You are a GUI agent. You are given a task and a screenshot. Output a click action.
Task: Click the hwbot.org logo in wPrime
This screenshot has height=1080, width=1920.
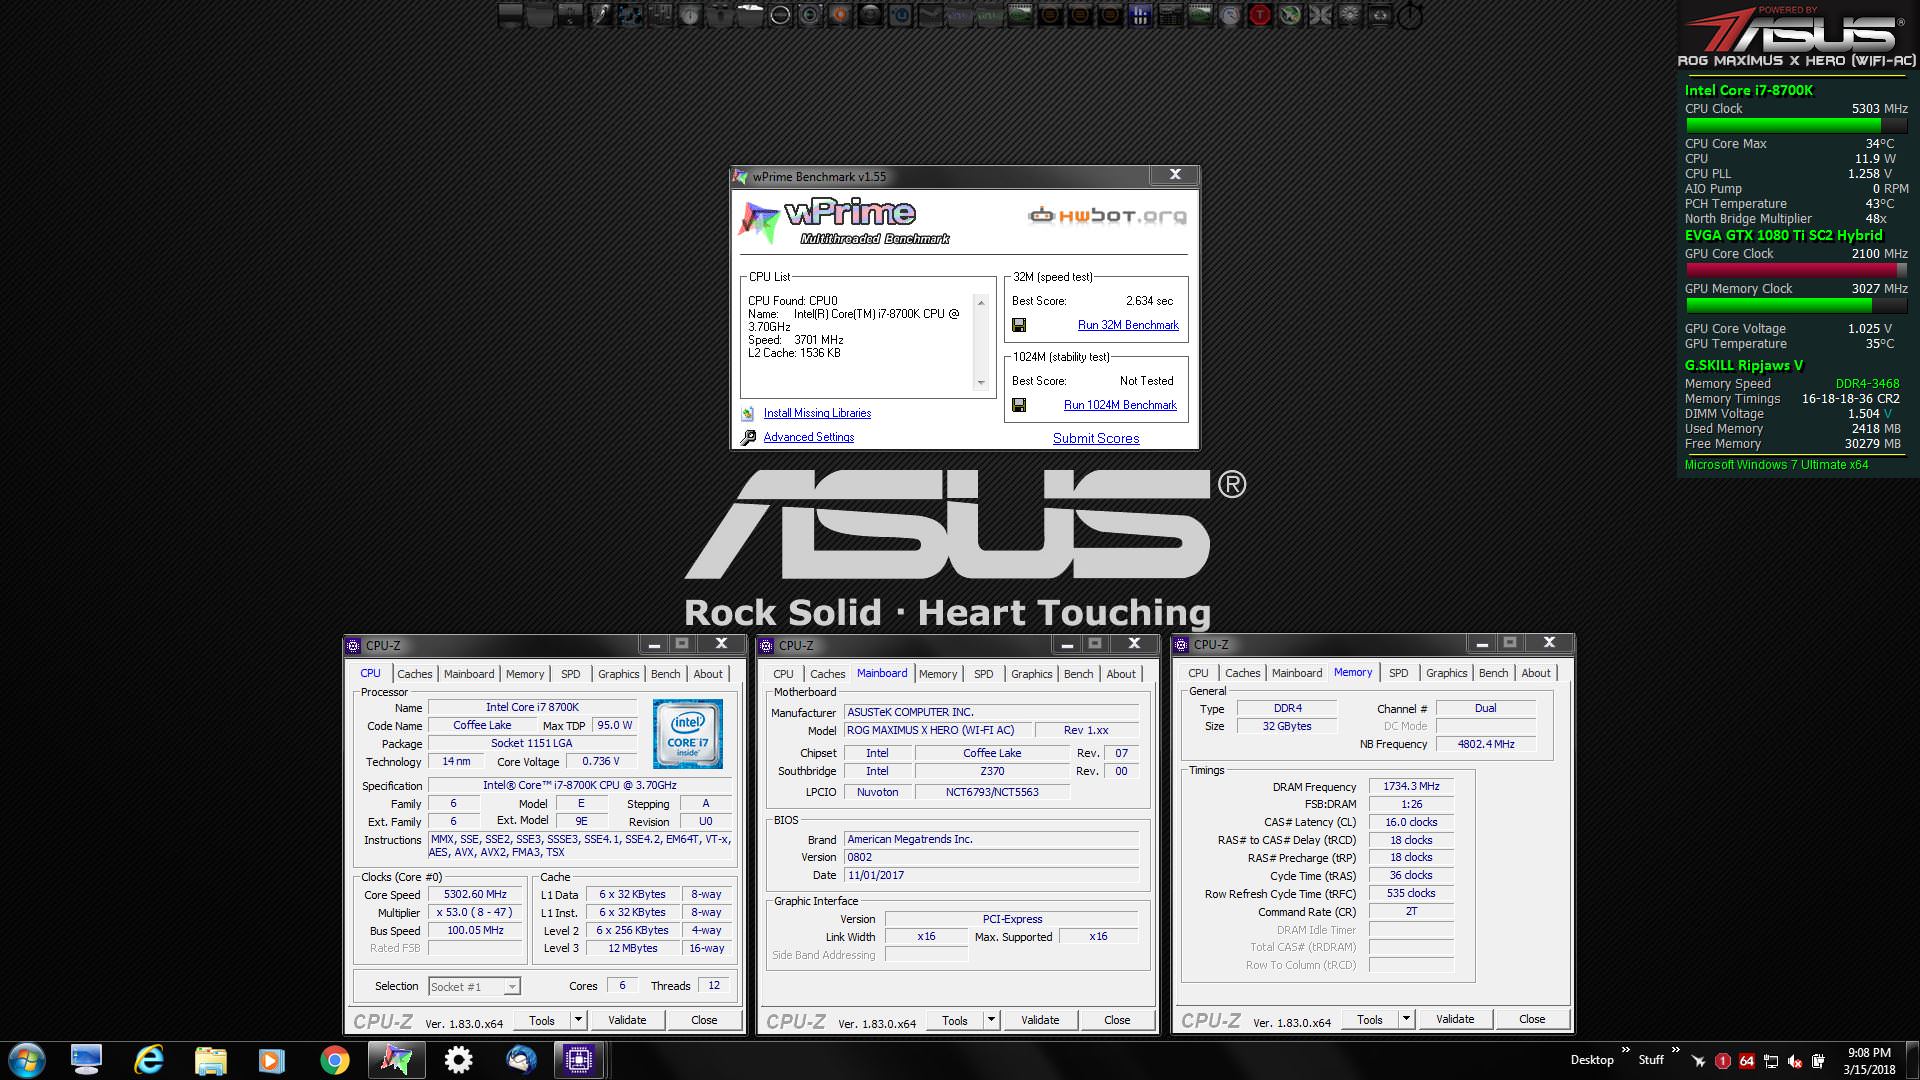(1107, 215)
